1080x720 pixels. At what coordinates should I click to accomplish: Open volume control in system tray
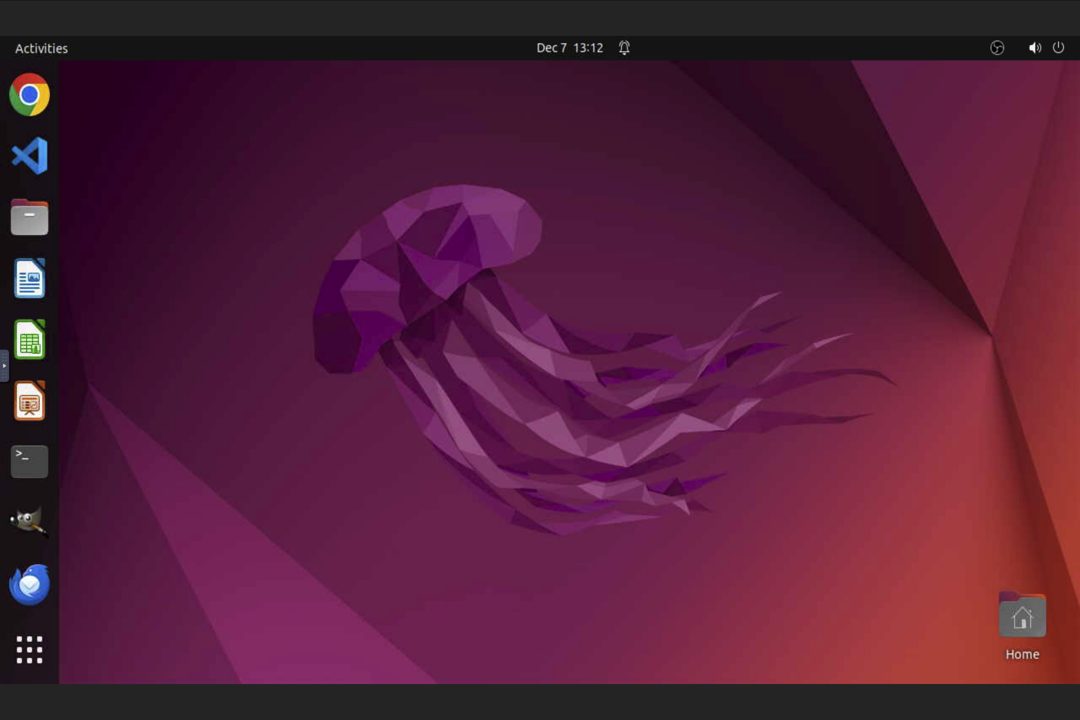1034,48
